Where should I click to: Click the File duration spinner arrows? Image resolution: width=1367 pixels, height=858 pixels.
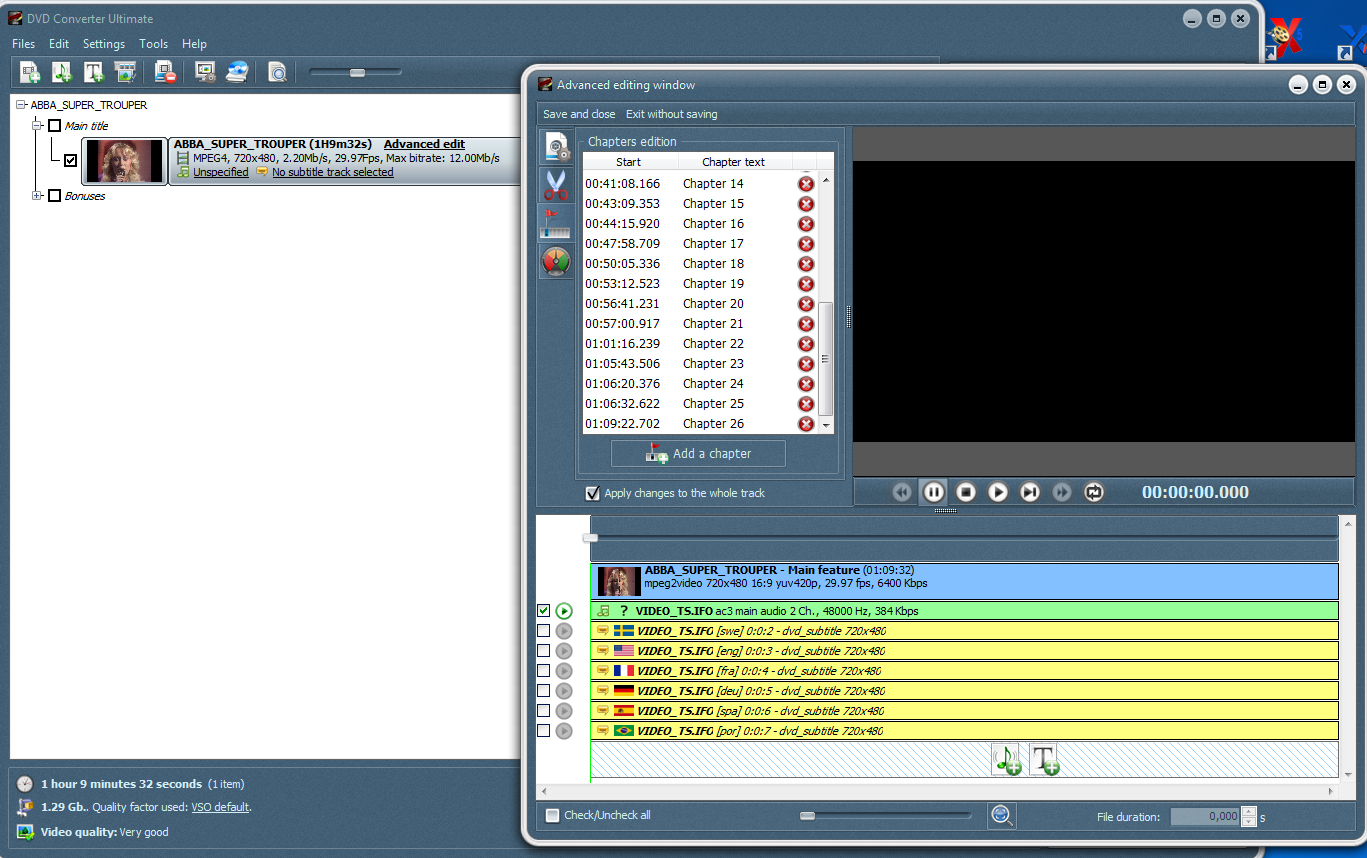(1248, 816)
